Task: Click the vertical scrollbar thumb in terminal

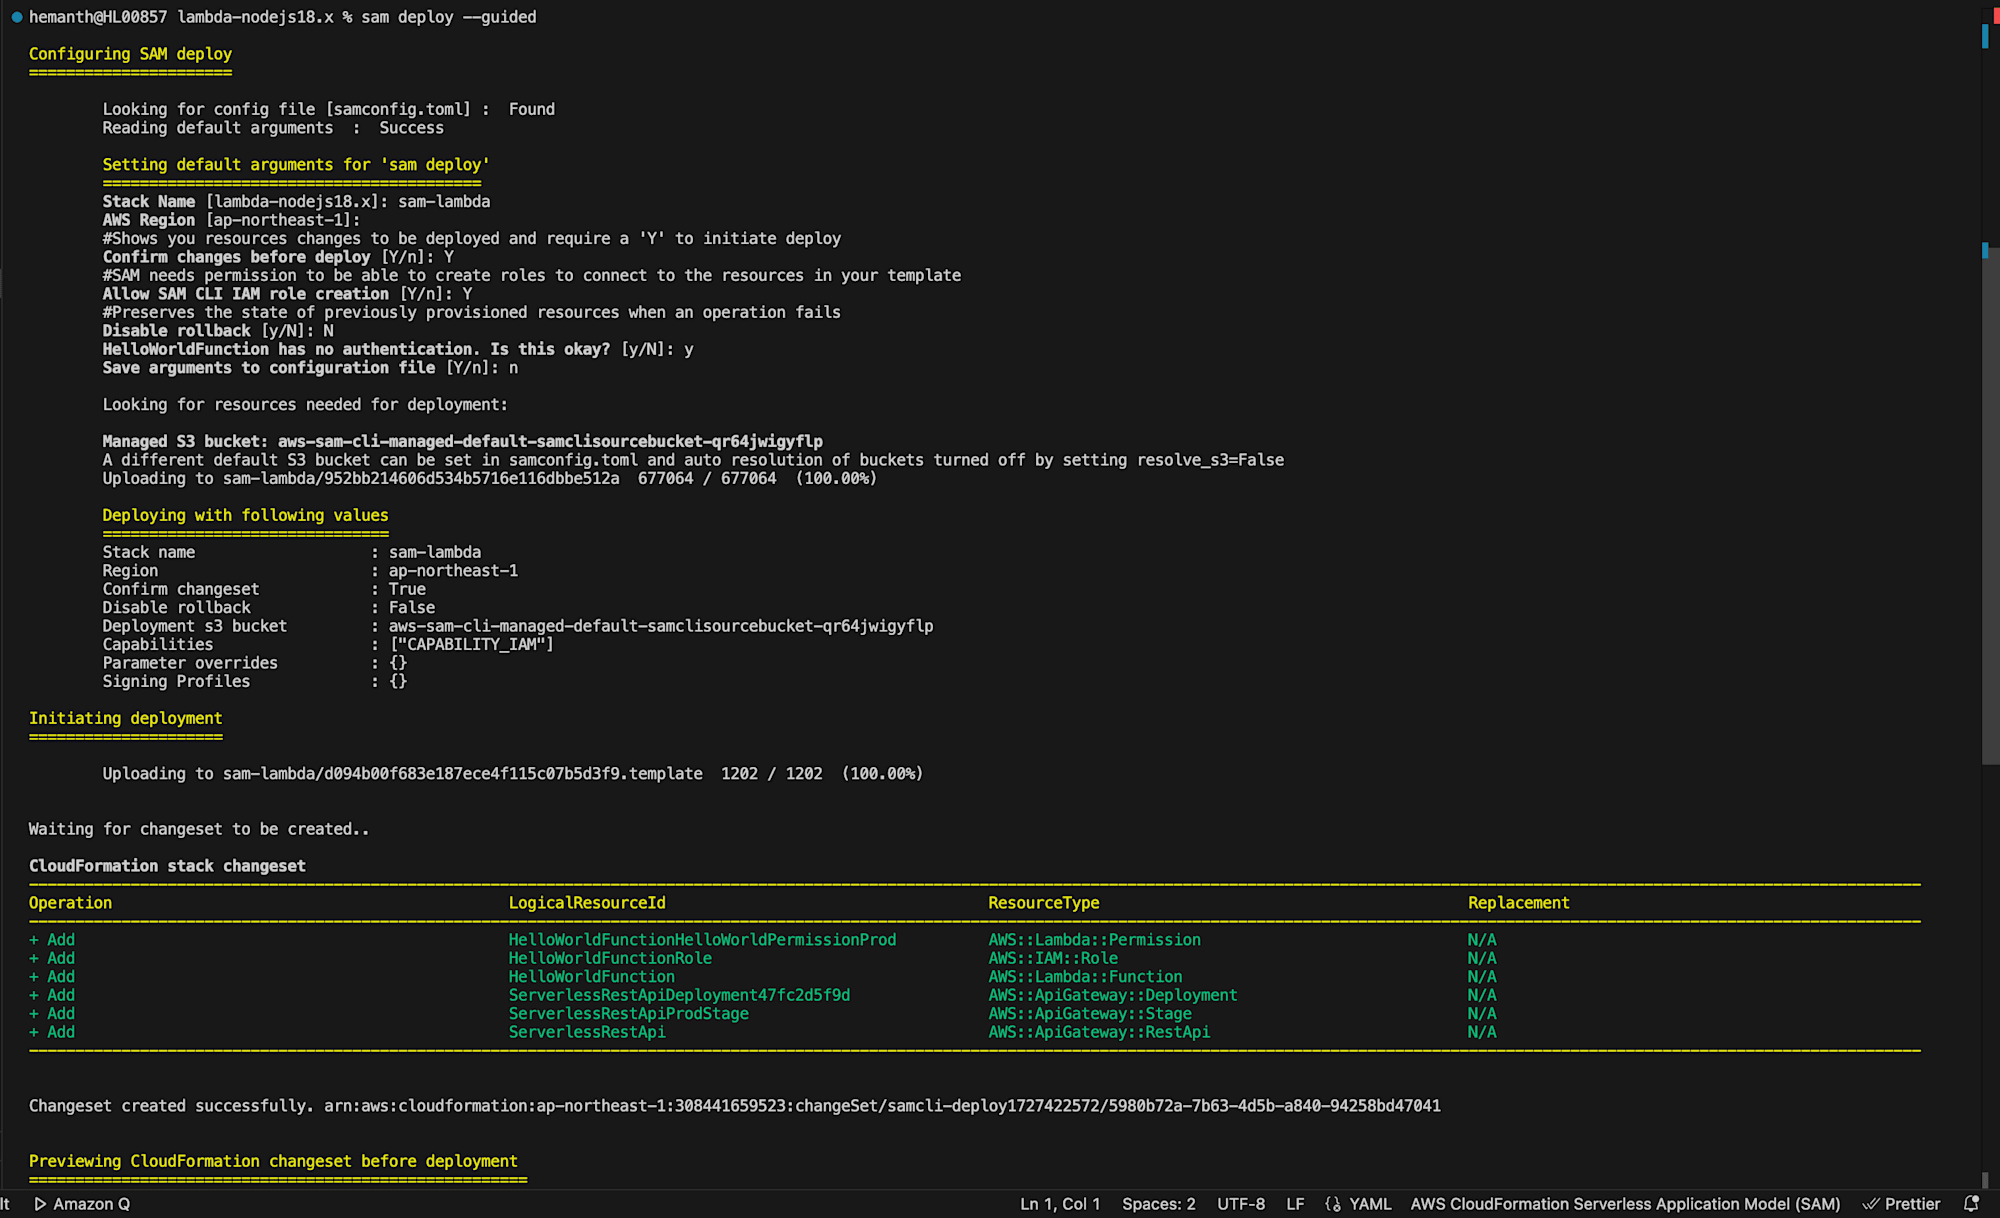Action: tap(1990, 505)
